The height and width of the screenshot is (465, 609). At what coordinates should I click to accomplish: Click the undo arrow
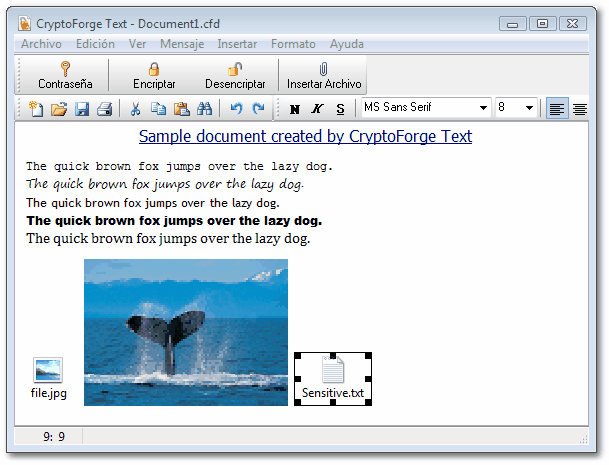(x=236, y=109)
